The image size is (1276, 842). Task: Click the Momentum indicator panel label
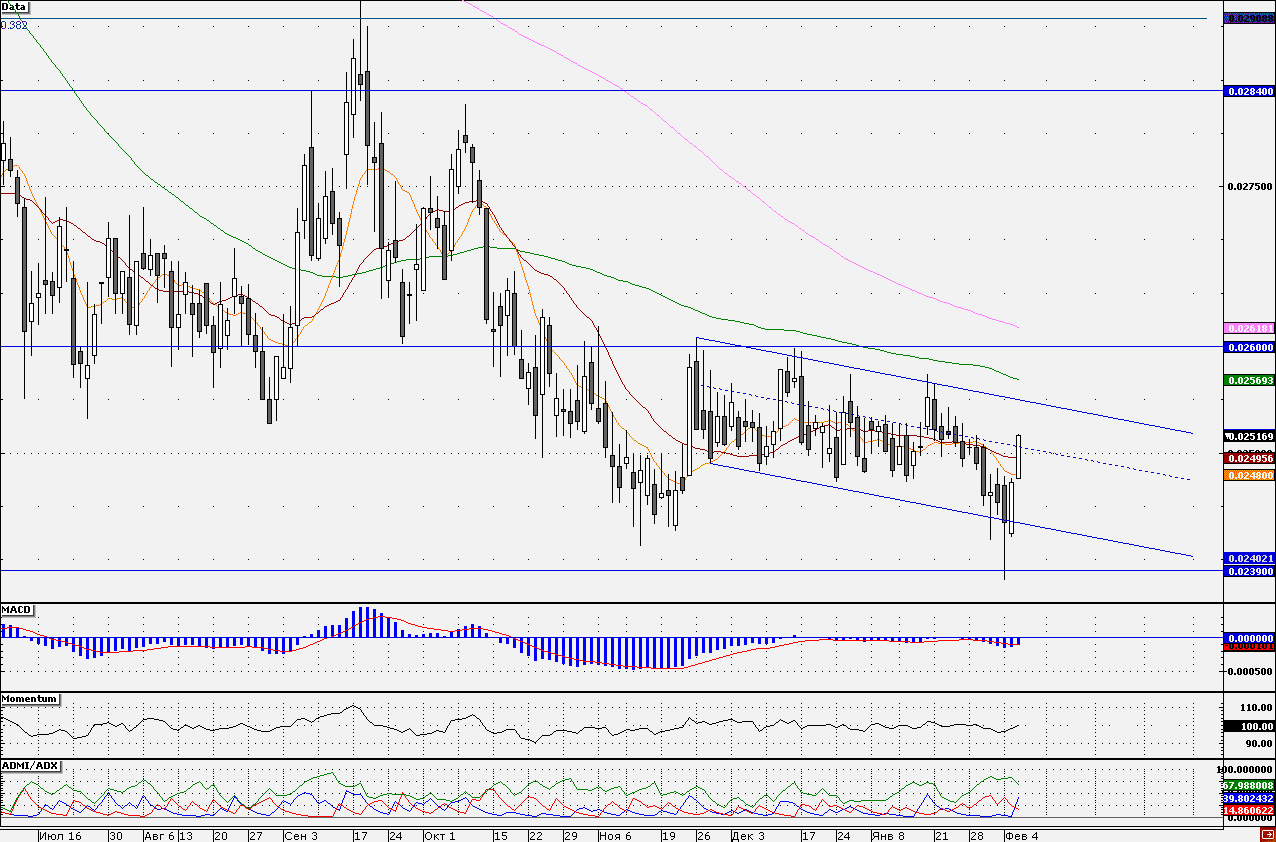[28, 698]
